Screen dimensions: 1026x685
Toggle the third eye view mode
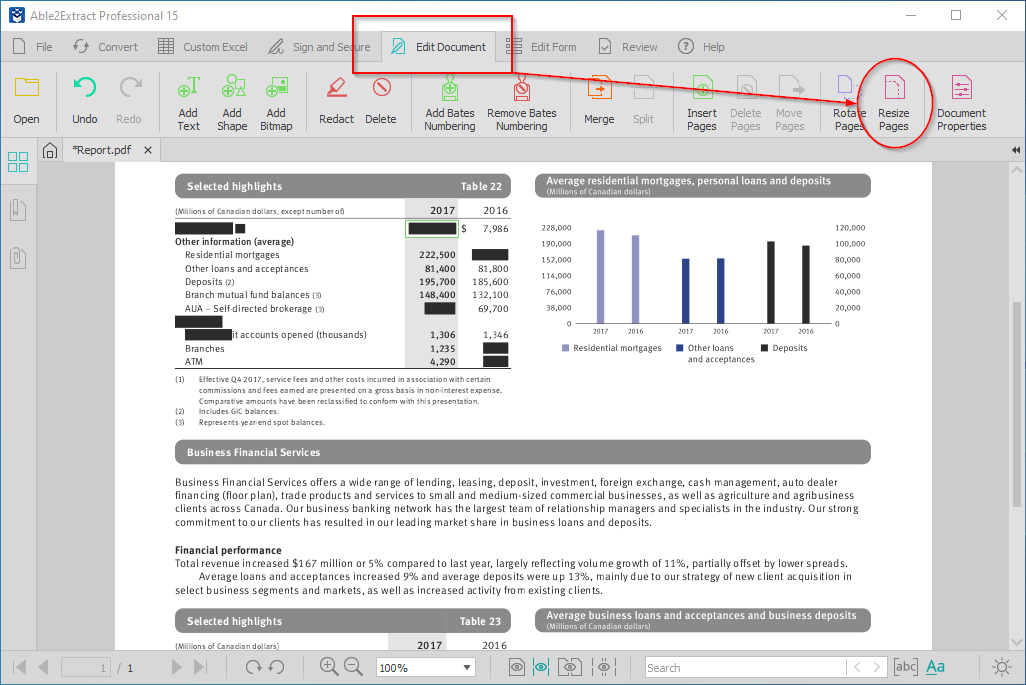(x=570, y=667)
